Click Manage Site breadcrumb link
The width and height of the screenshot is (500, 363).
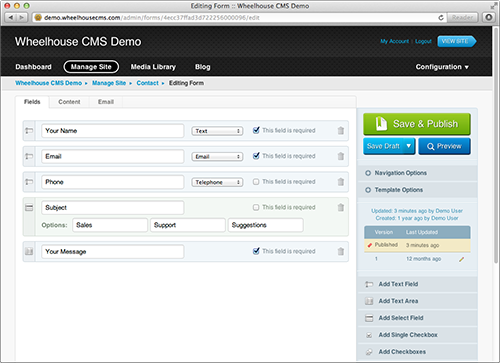(x=109, y=83)
